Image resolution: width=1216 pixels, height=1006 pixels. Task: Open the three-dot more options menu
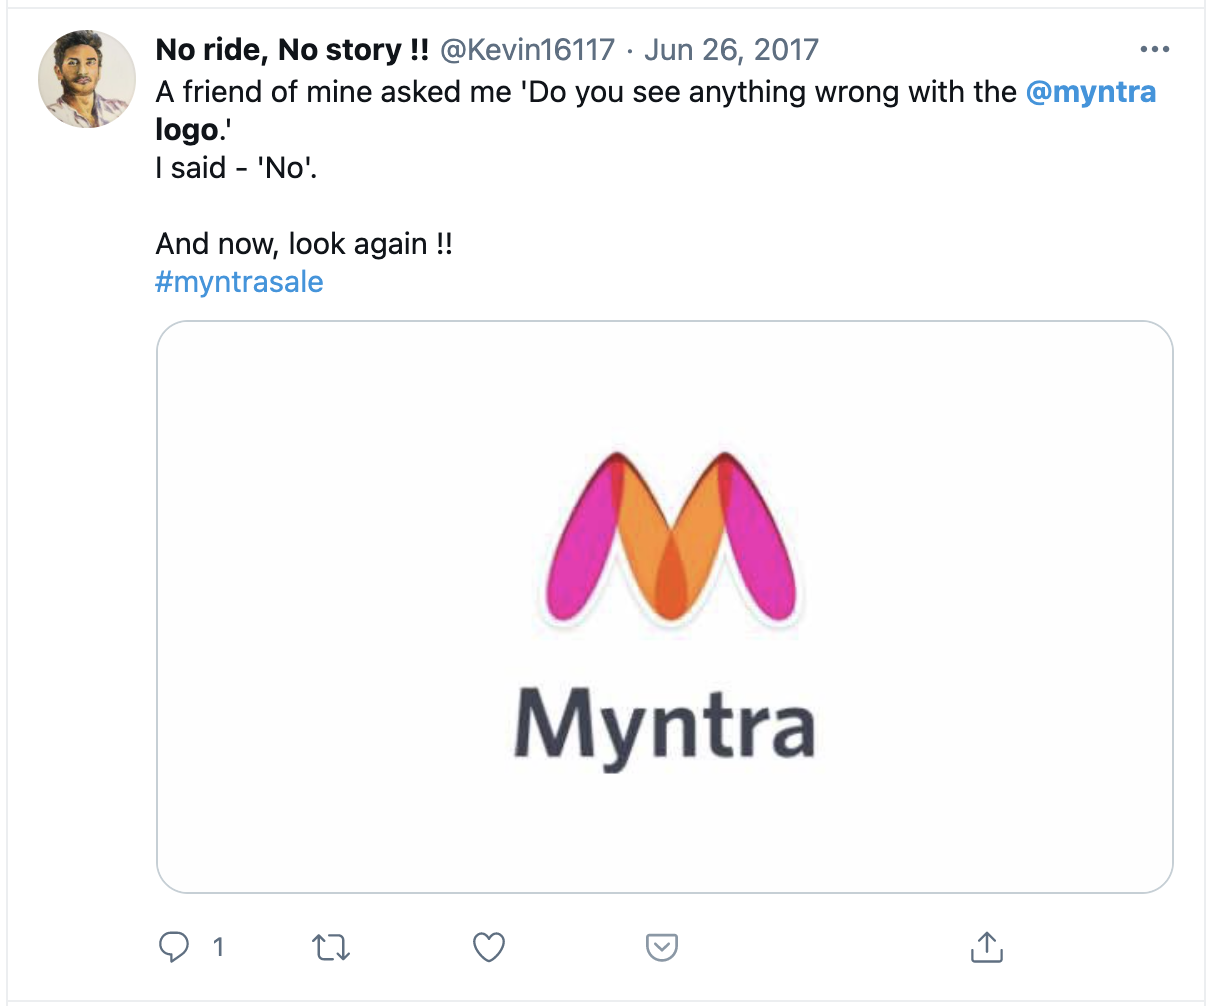pos(1155,49)
